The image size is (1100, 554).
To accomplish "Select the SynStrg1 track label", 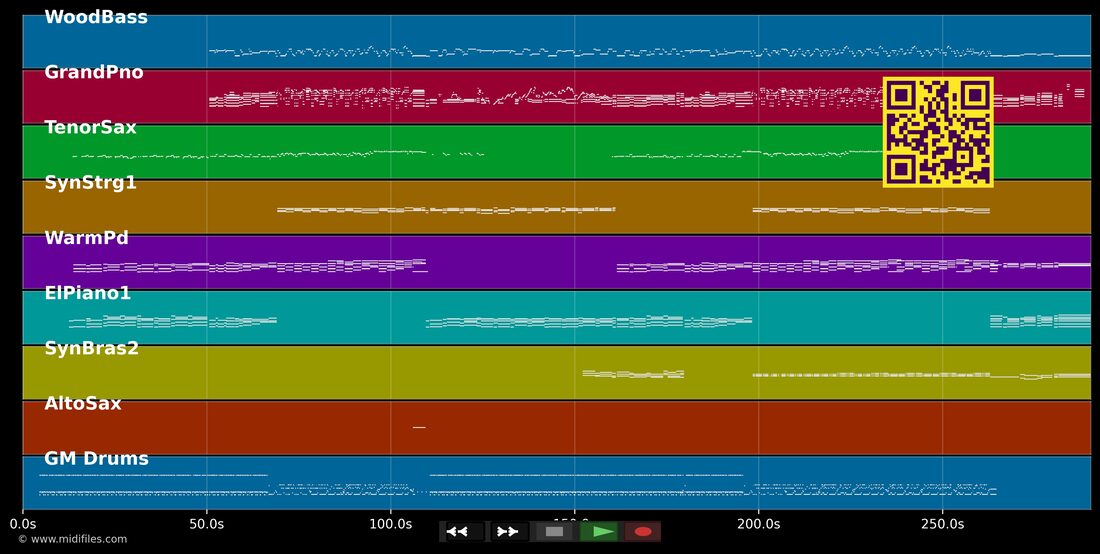I will (x=90, y=183).
